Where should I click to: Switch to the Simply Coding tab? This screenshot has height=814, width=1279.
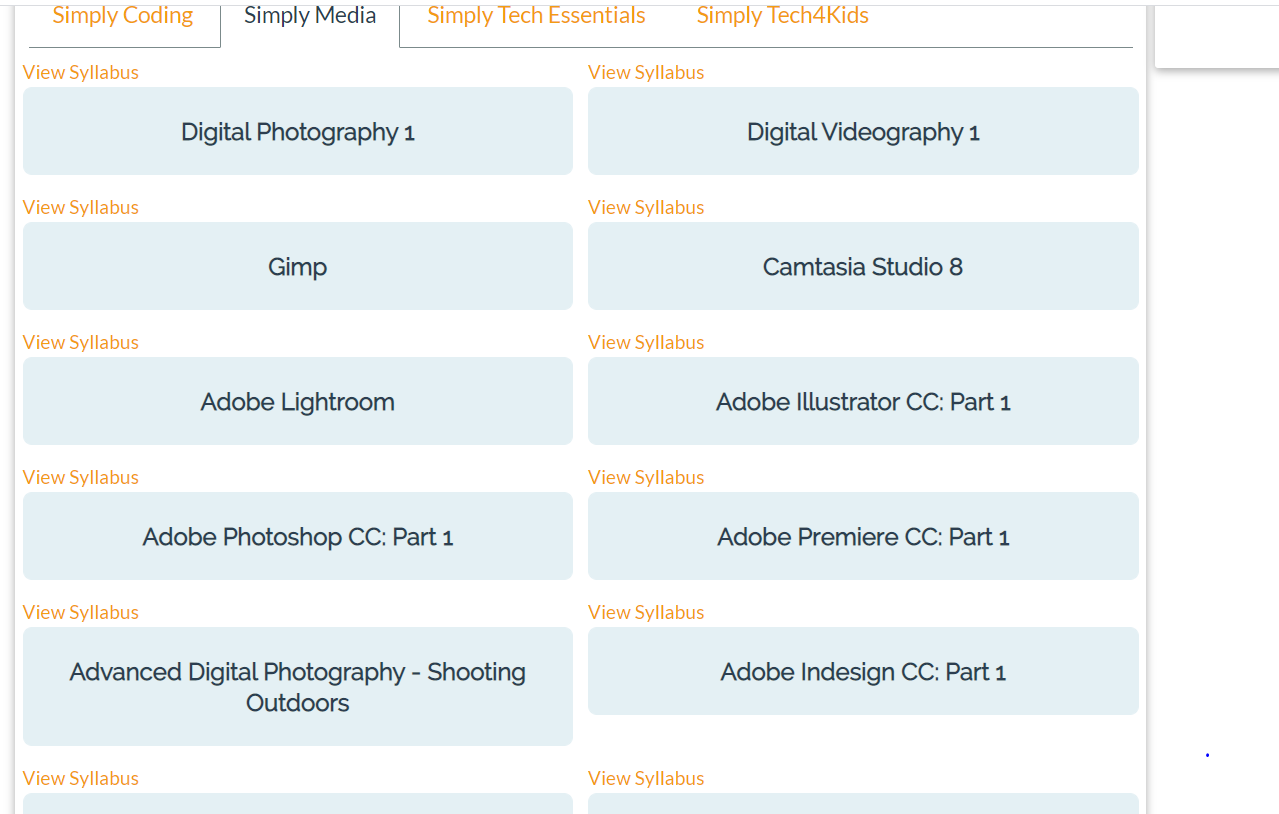pyautogui.click(x=123, y=16)
